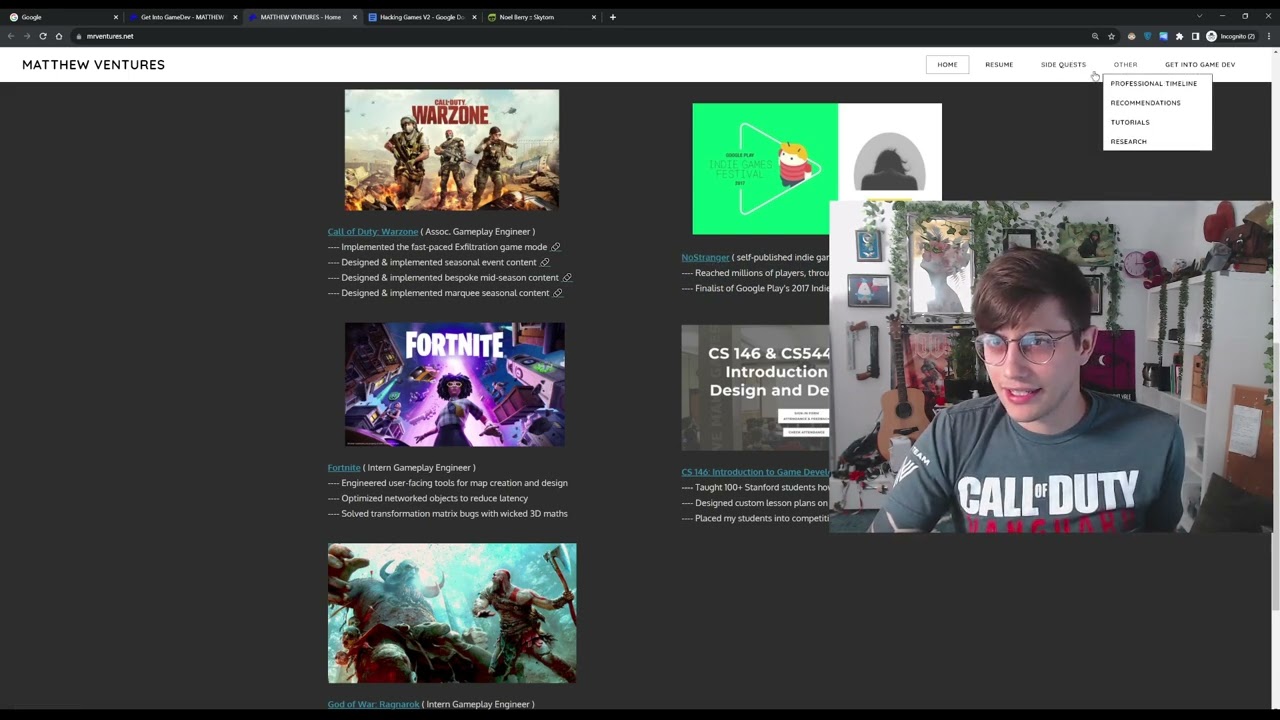The height and width of the screenshot is (720, 1280).
Task: Expand the tab search chevron
Action: (1199, 16)
